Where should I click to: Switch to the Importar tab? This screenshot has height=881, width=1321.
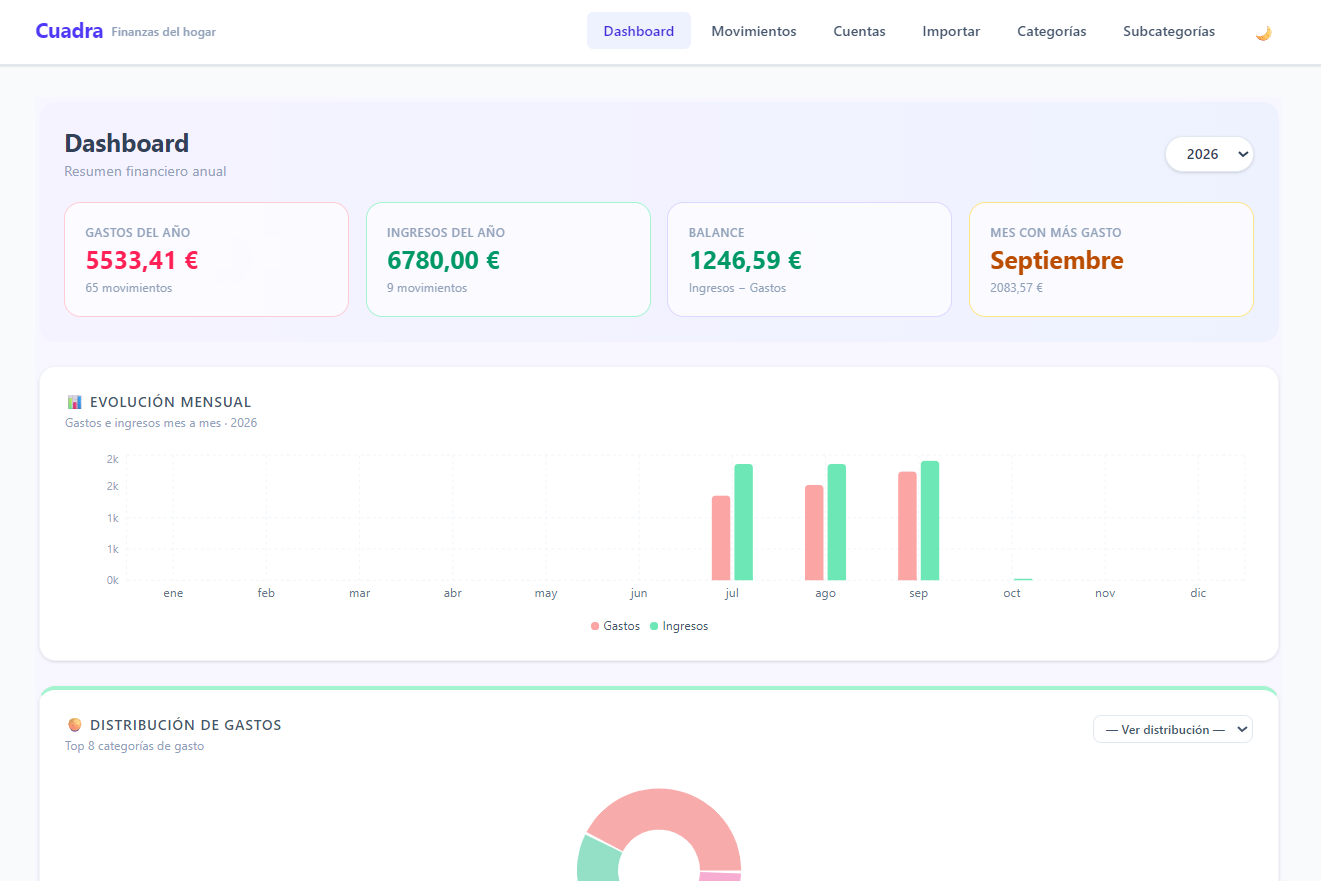951,31
